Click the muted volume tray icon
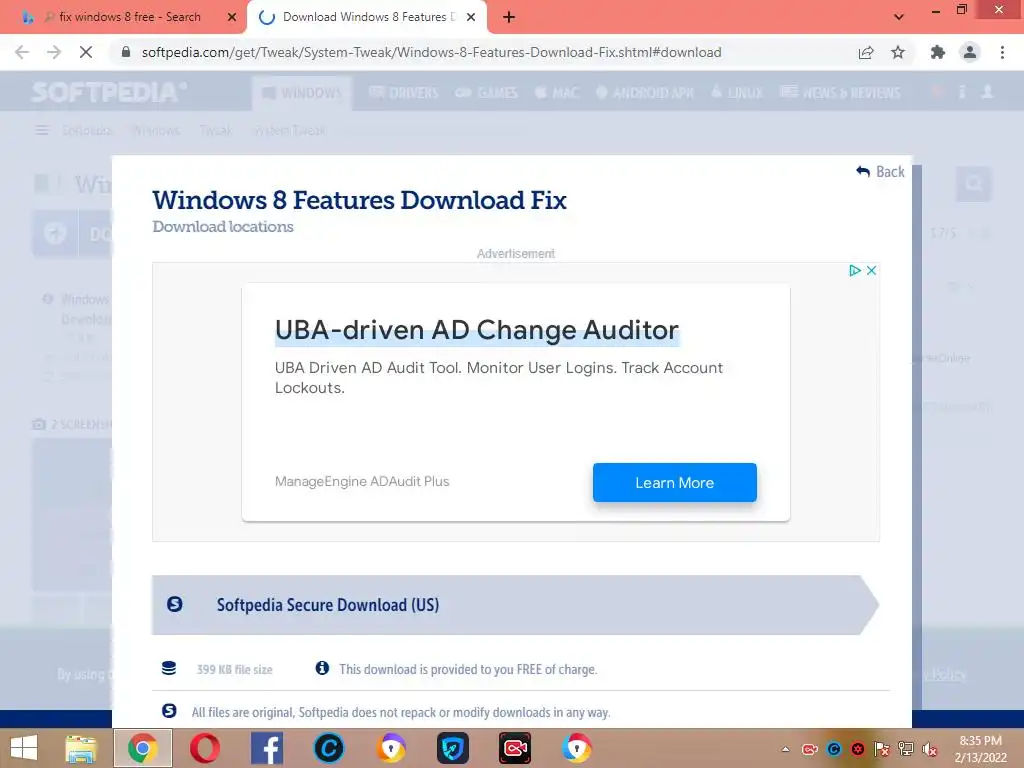 (930, 749)
